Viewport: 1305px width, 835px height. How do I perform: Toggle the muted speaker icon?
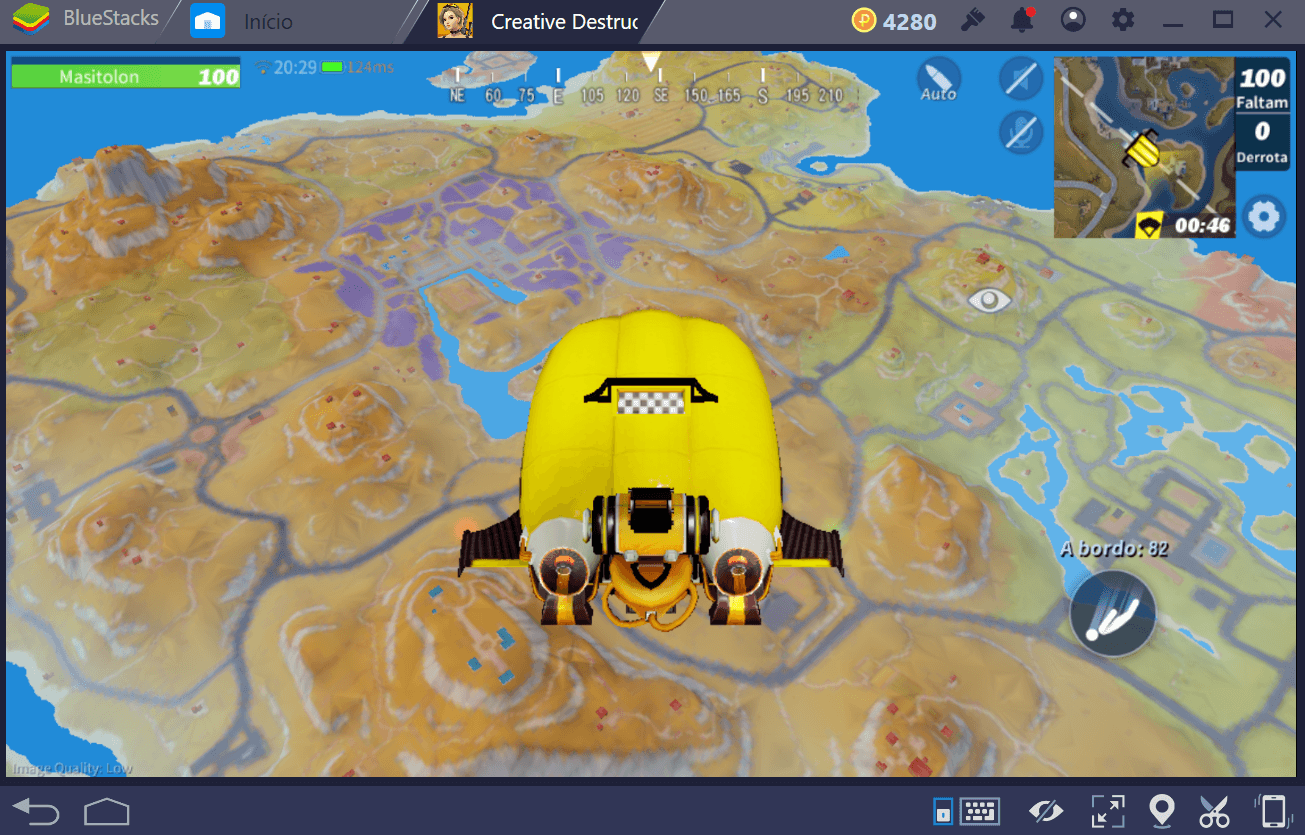[x=1021, y=79]
